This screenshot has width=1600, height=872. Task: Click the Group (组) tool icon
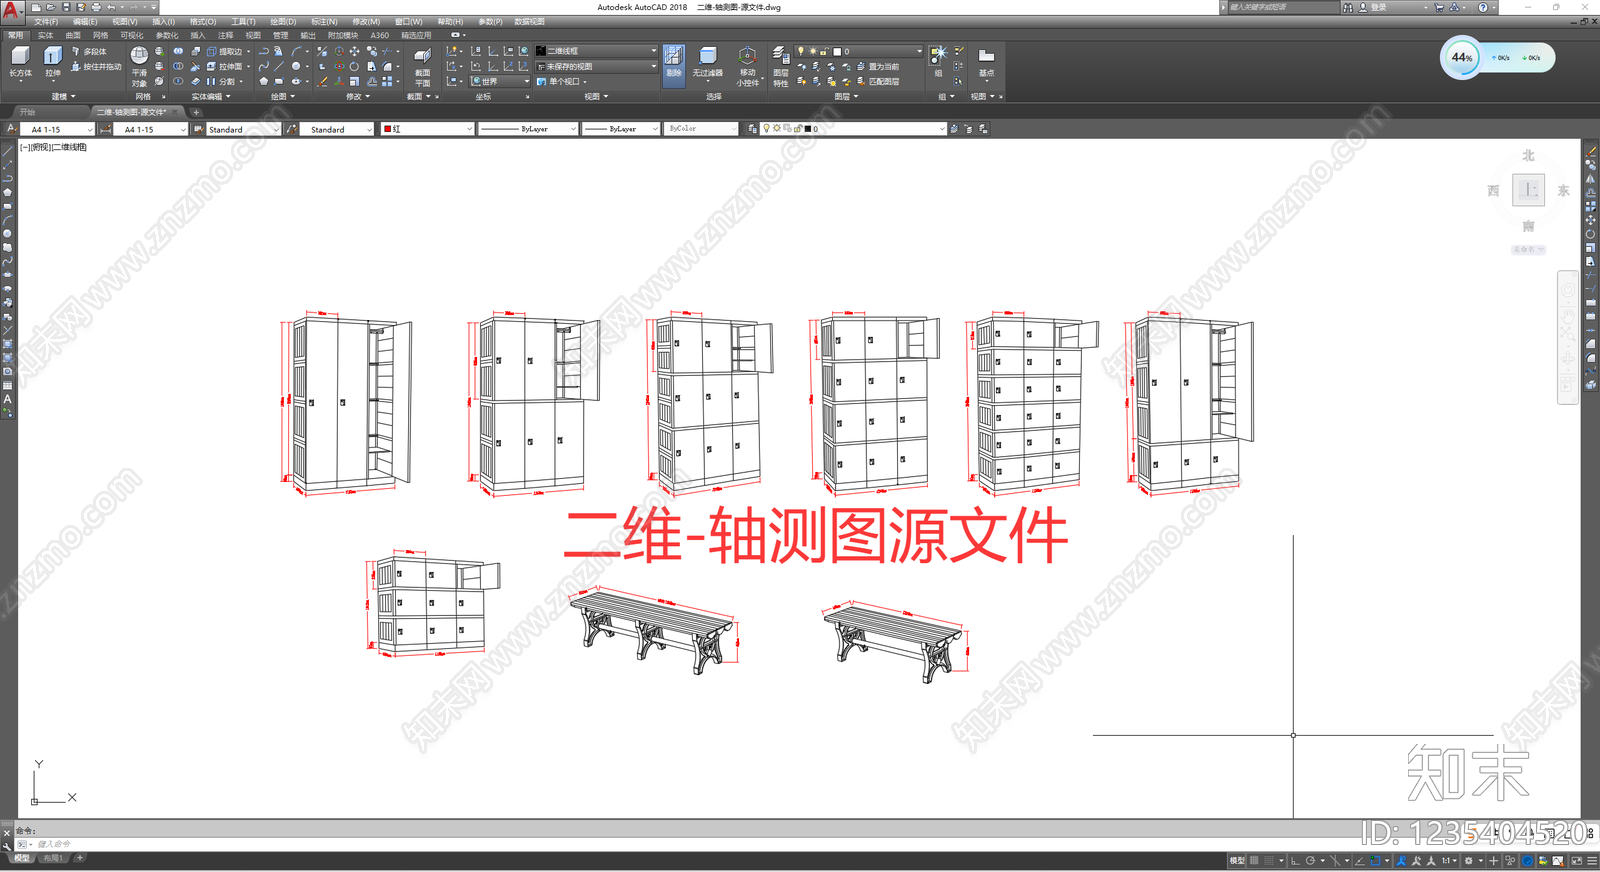click(938, 60)
